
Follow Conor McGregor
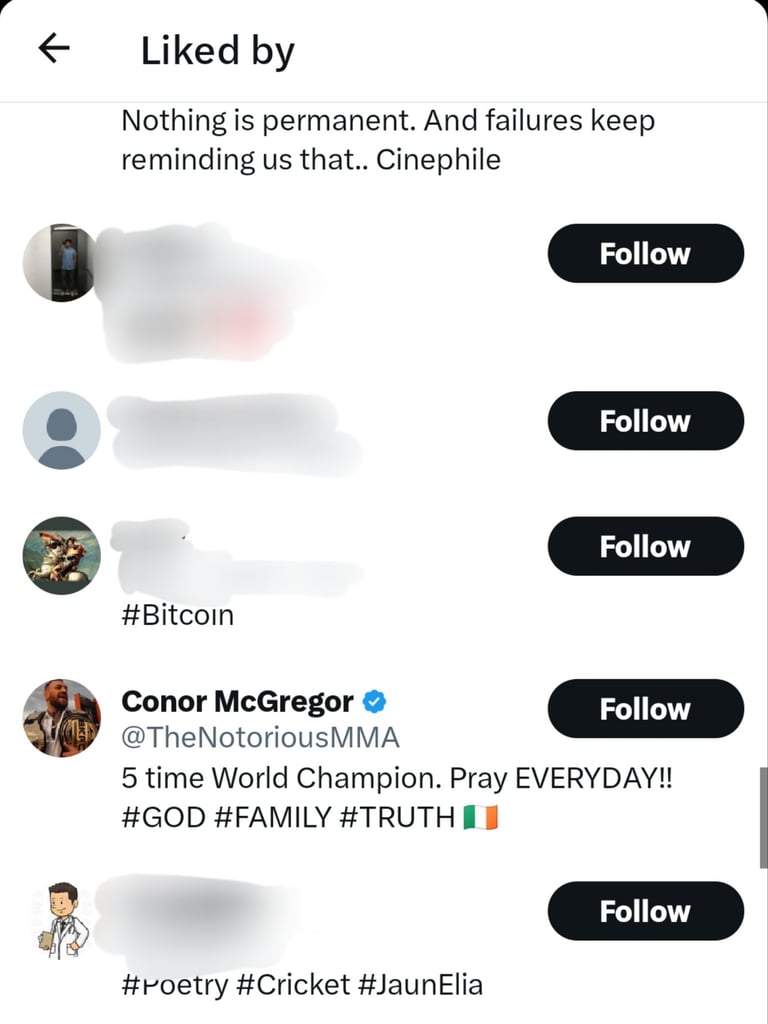pyautogui.click(x=645, y=709)
